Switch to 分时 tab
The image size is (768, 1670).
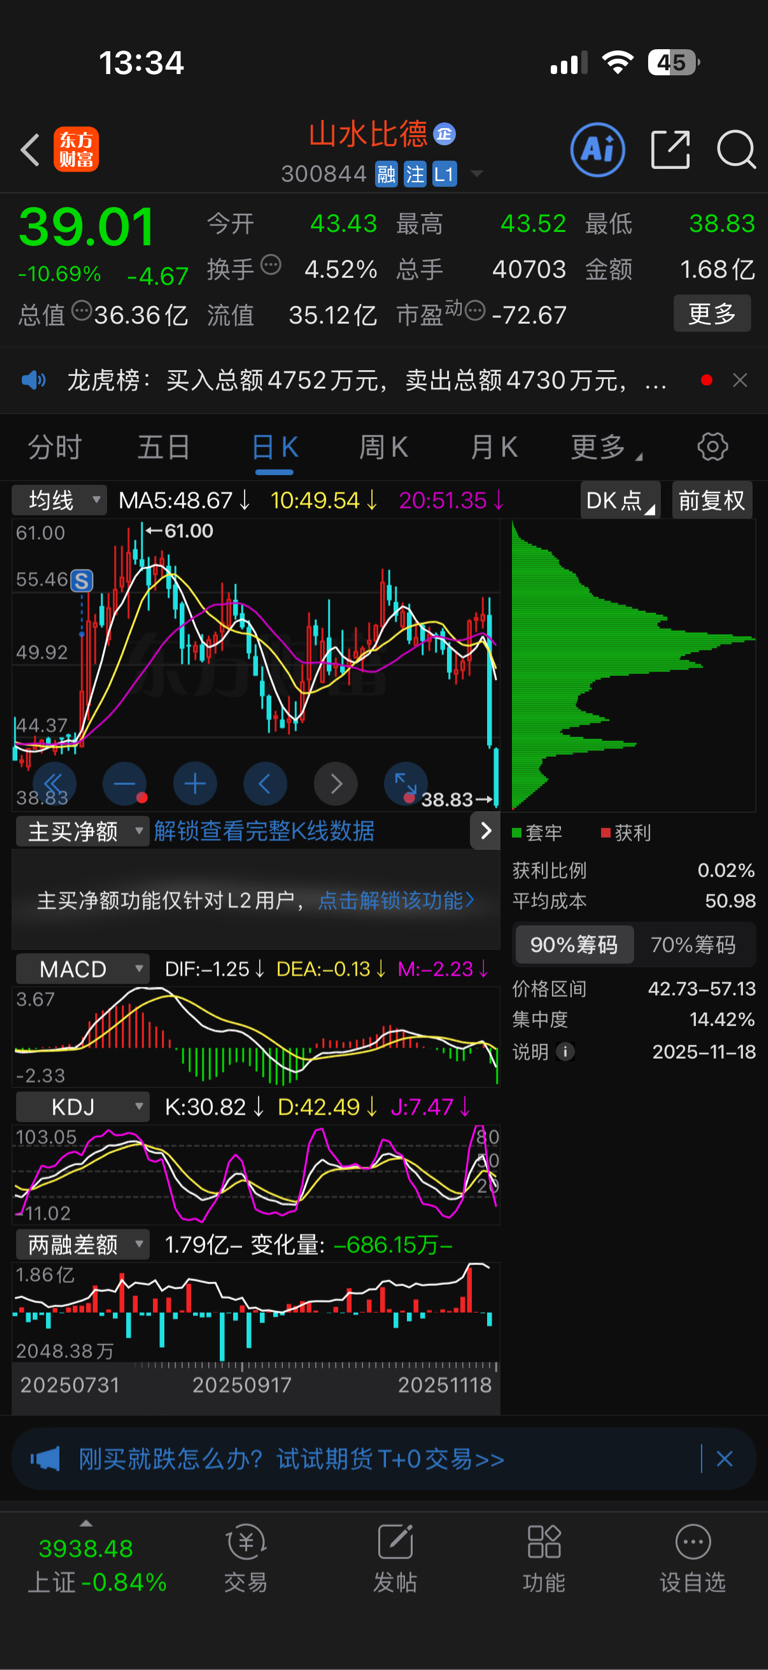tap(55, 447)
